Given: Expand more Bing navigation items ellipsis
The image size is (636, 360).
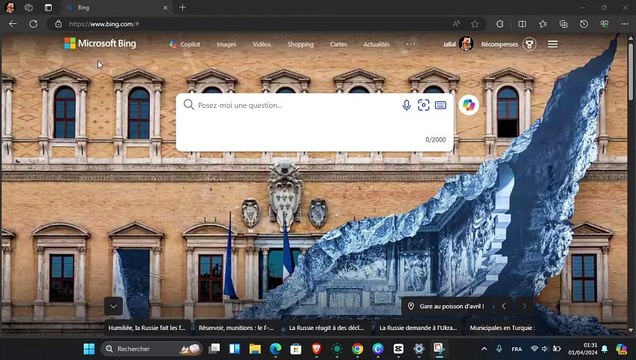Looking at the screenshot, I should click(410, 44).
